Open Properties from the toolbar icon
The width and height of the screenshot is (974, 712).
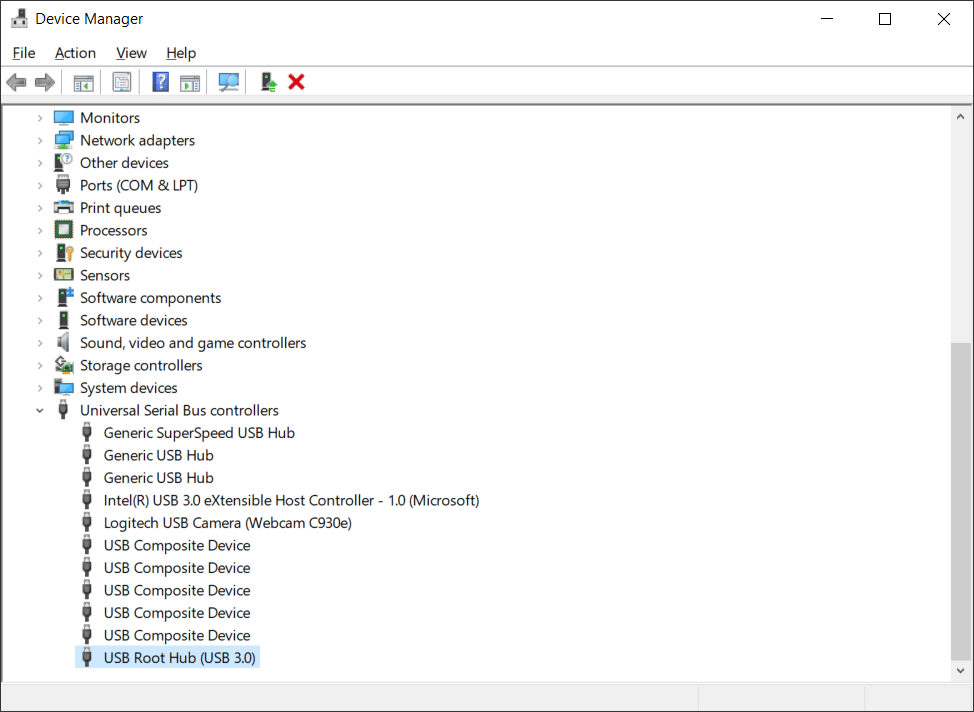click(x=122, y=82)
